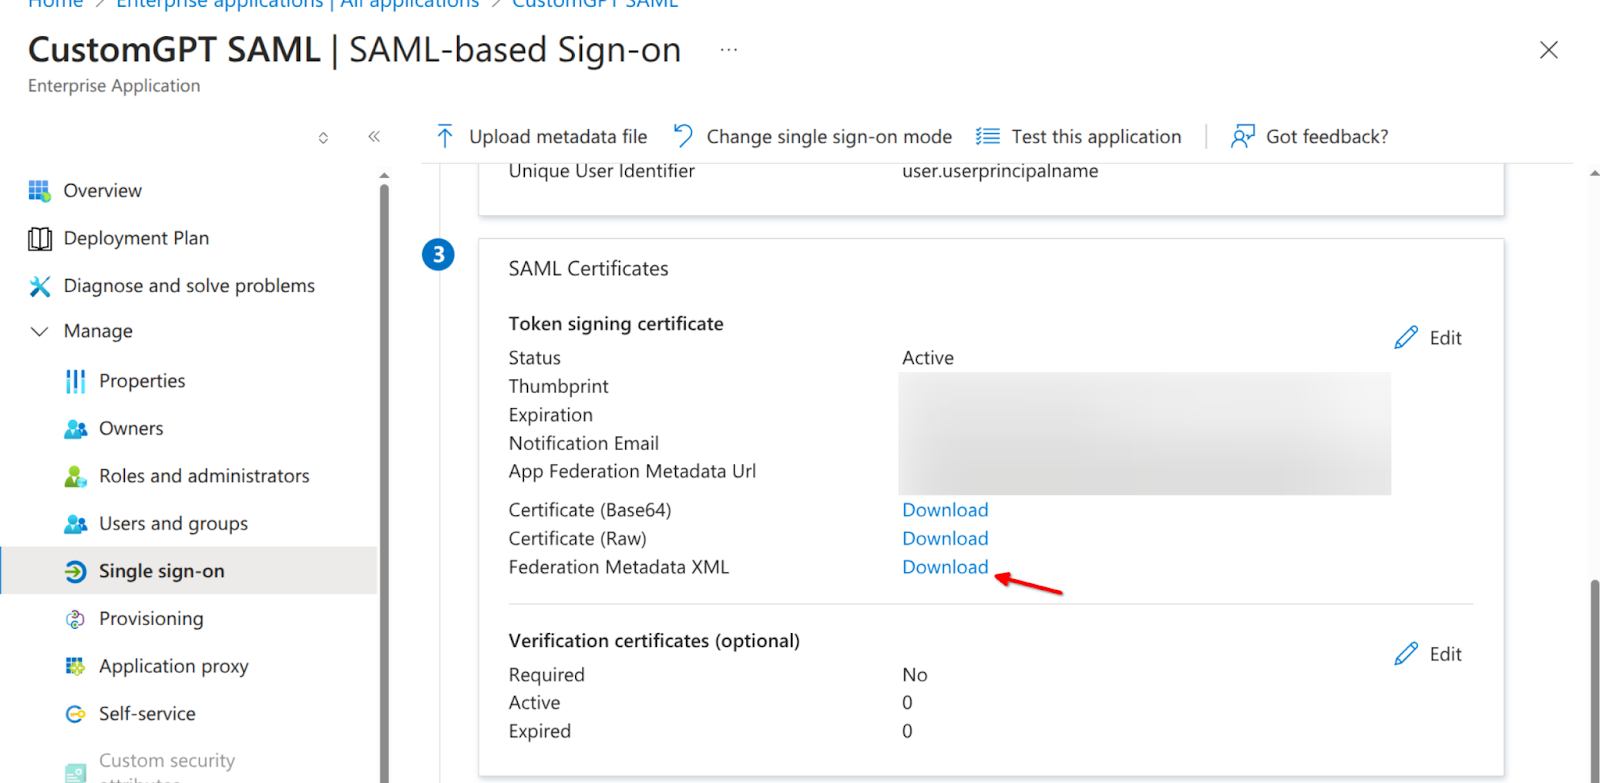Click the 'SAML Certificates' heading

(588, 269)
